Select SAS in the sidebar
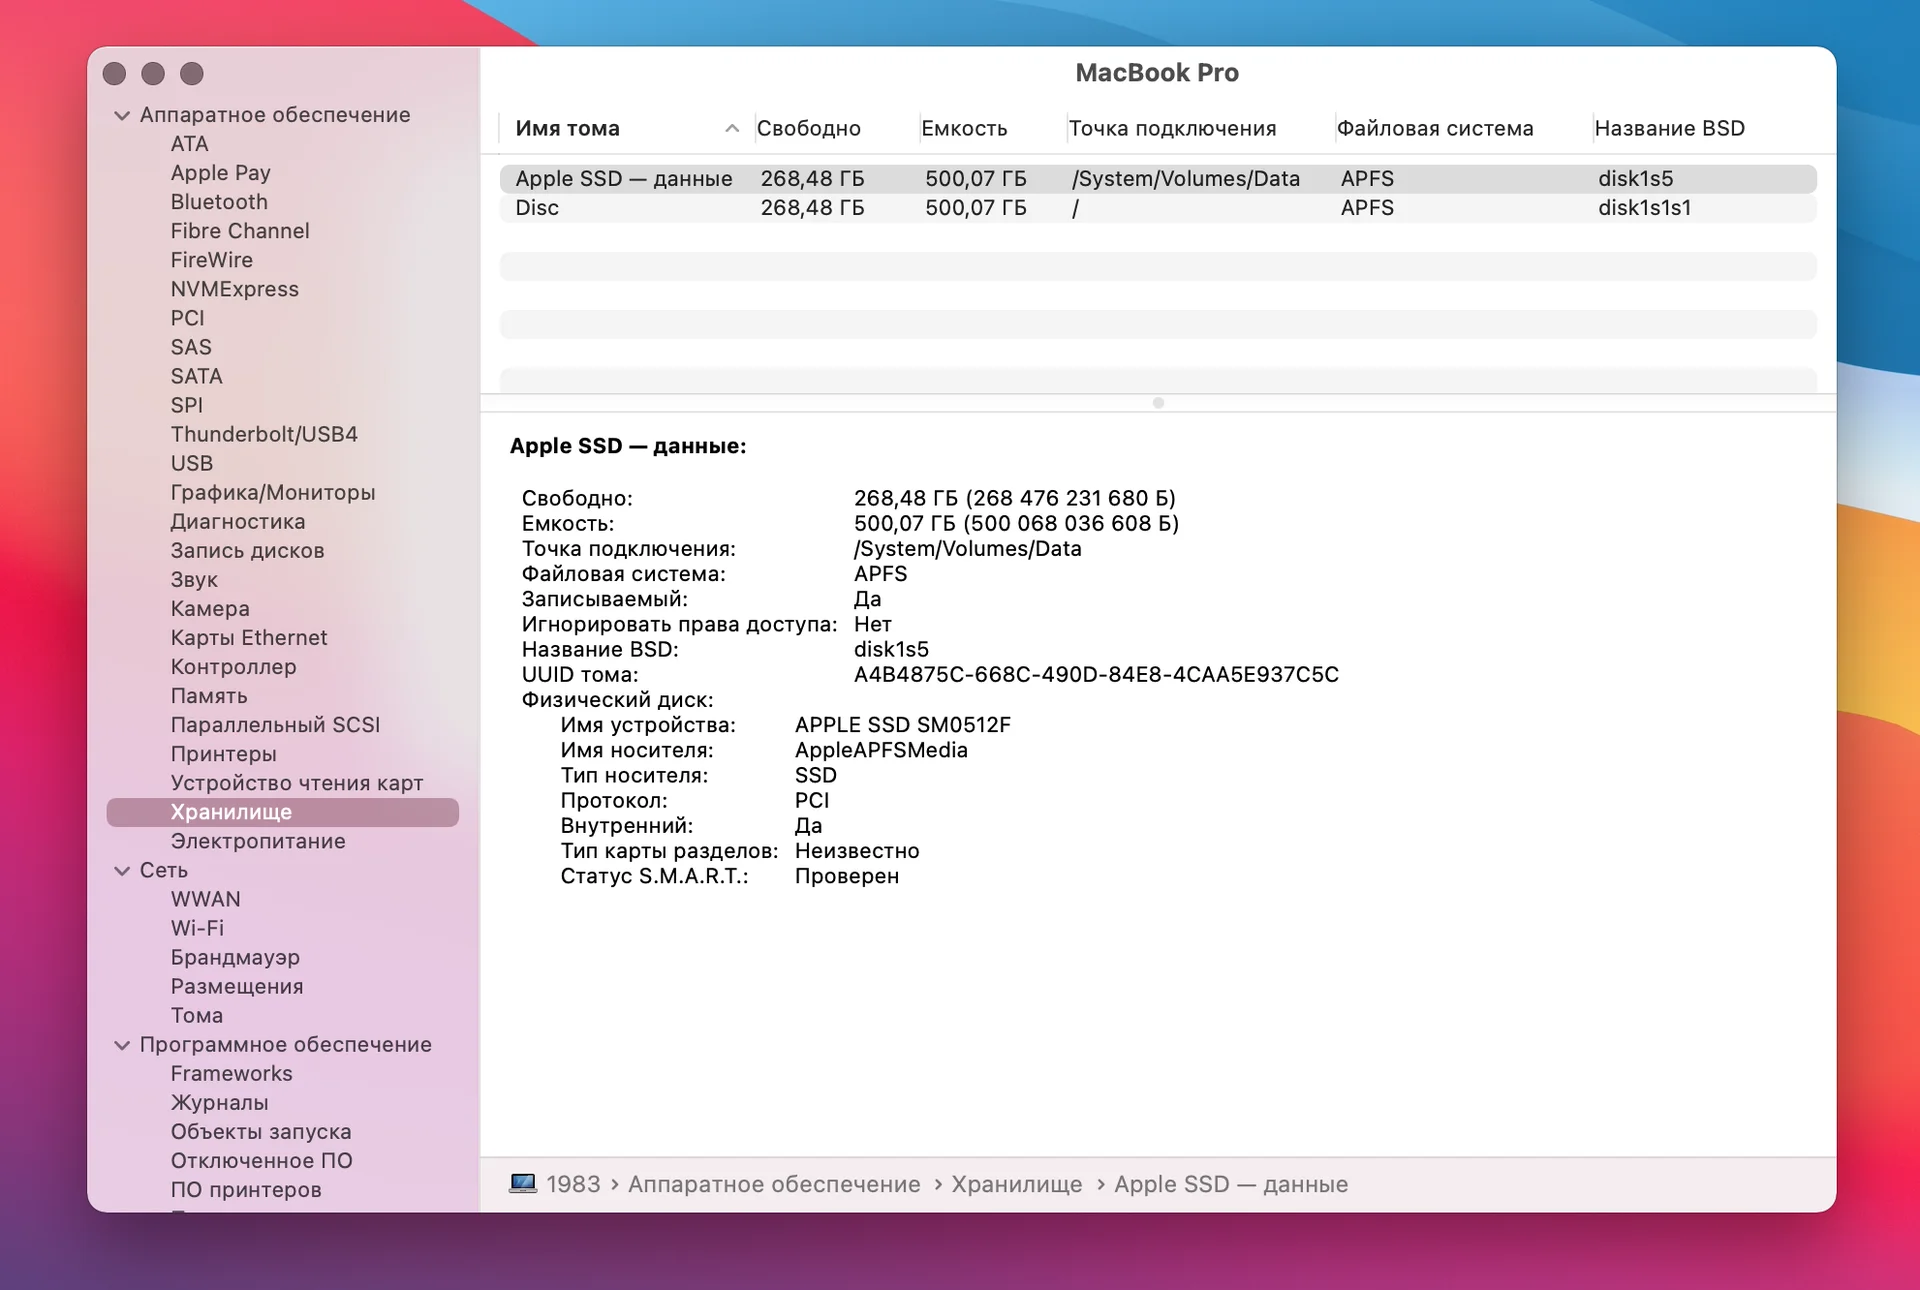 pos(191,347)
